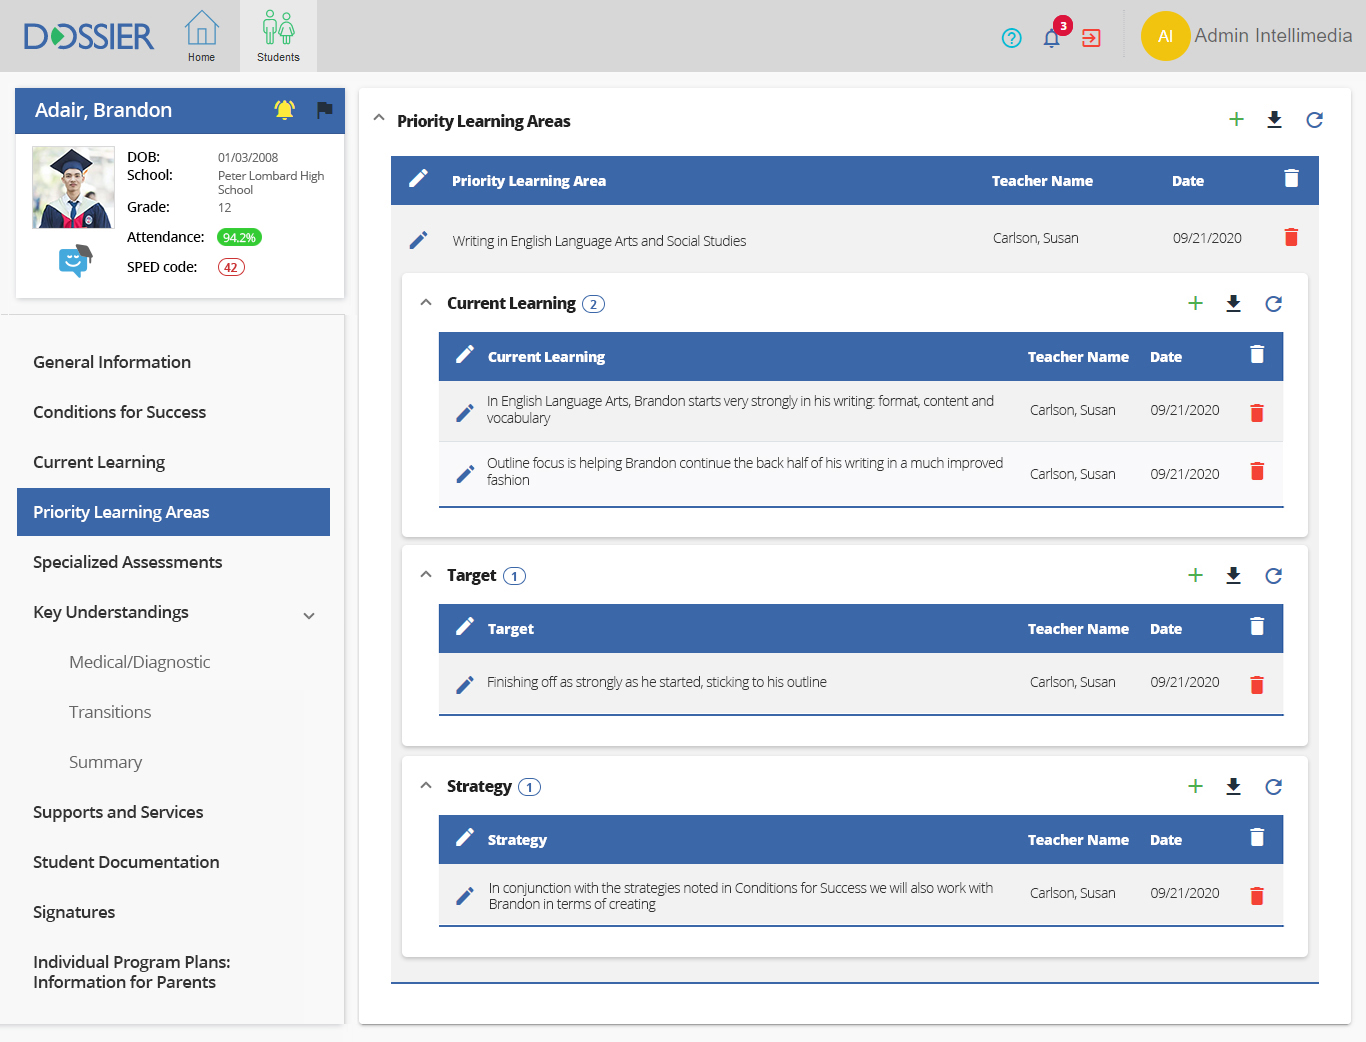Collapse the Current Learning subsection

(426, 302)
